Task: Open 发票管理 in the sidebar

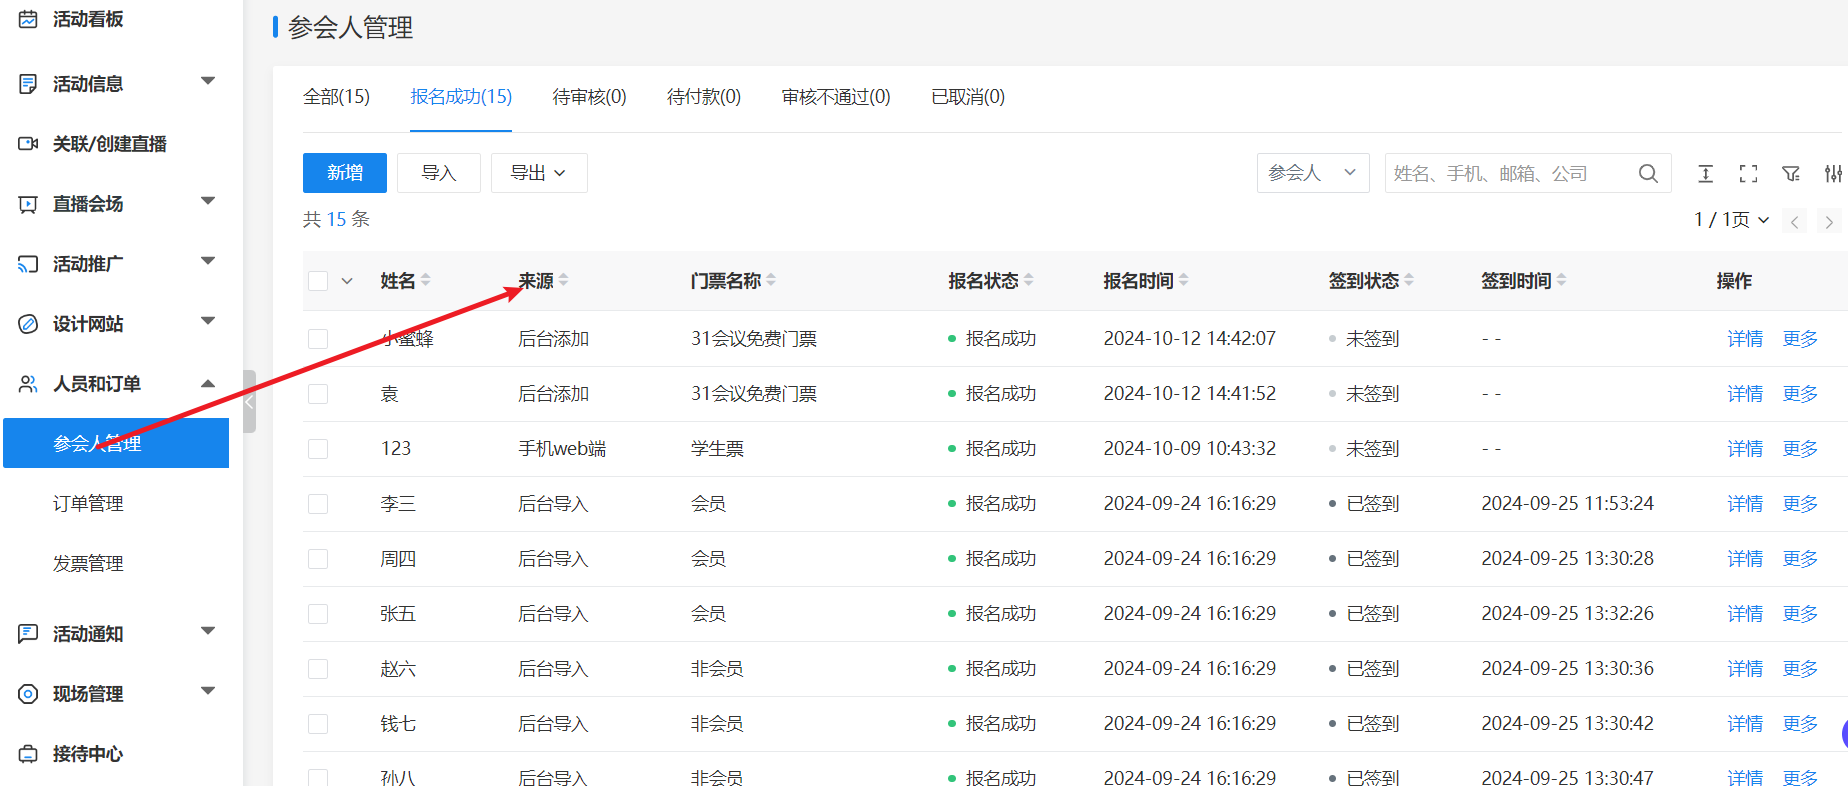Action: (x=88, y=564)
